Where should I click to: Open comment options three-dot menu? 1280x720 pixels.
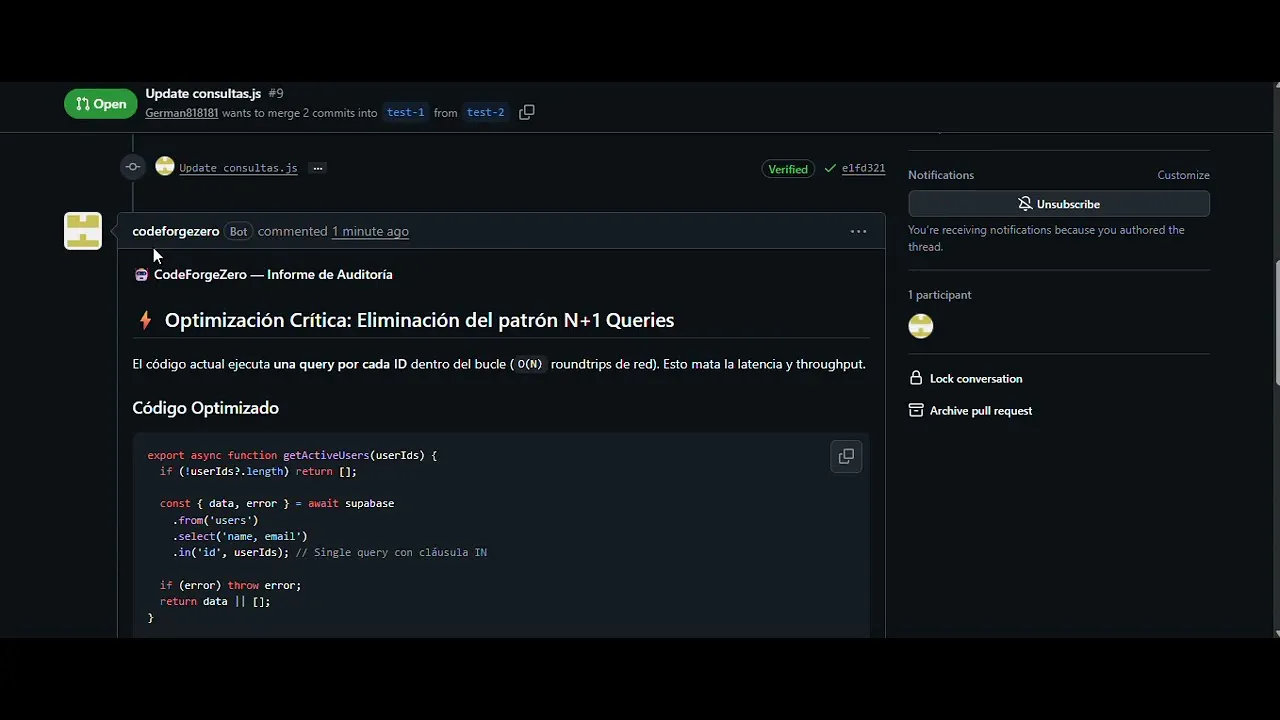click(x=858, y=231)
